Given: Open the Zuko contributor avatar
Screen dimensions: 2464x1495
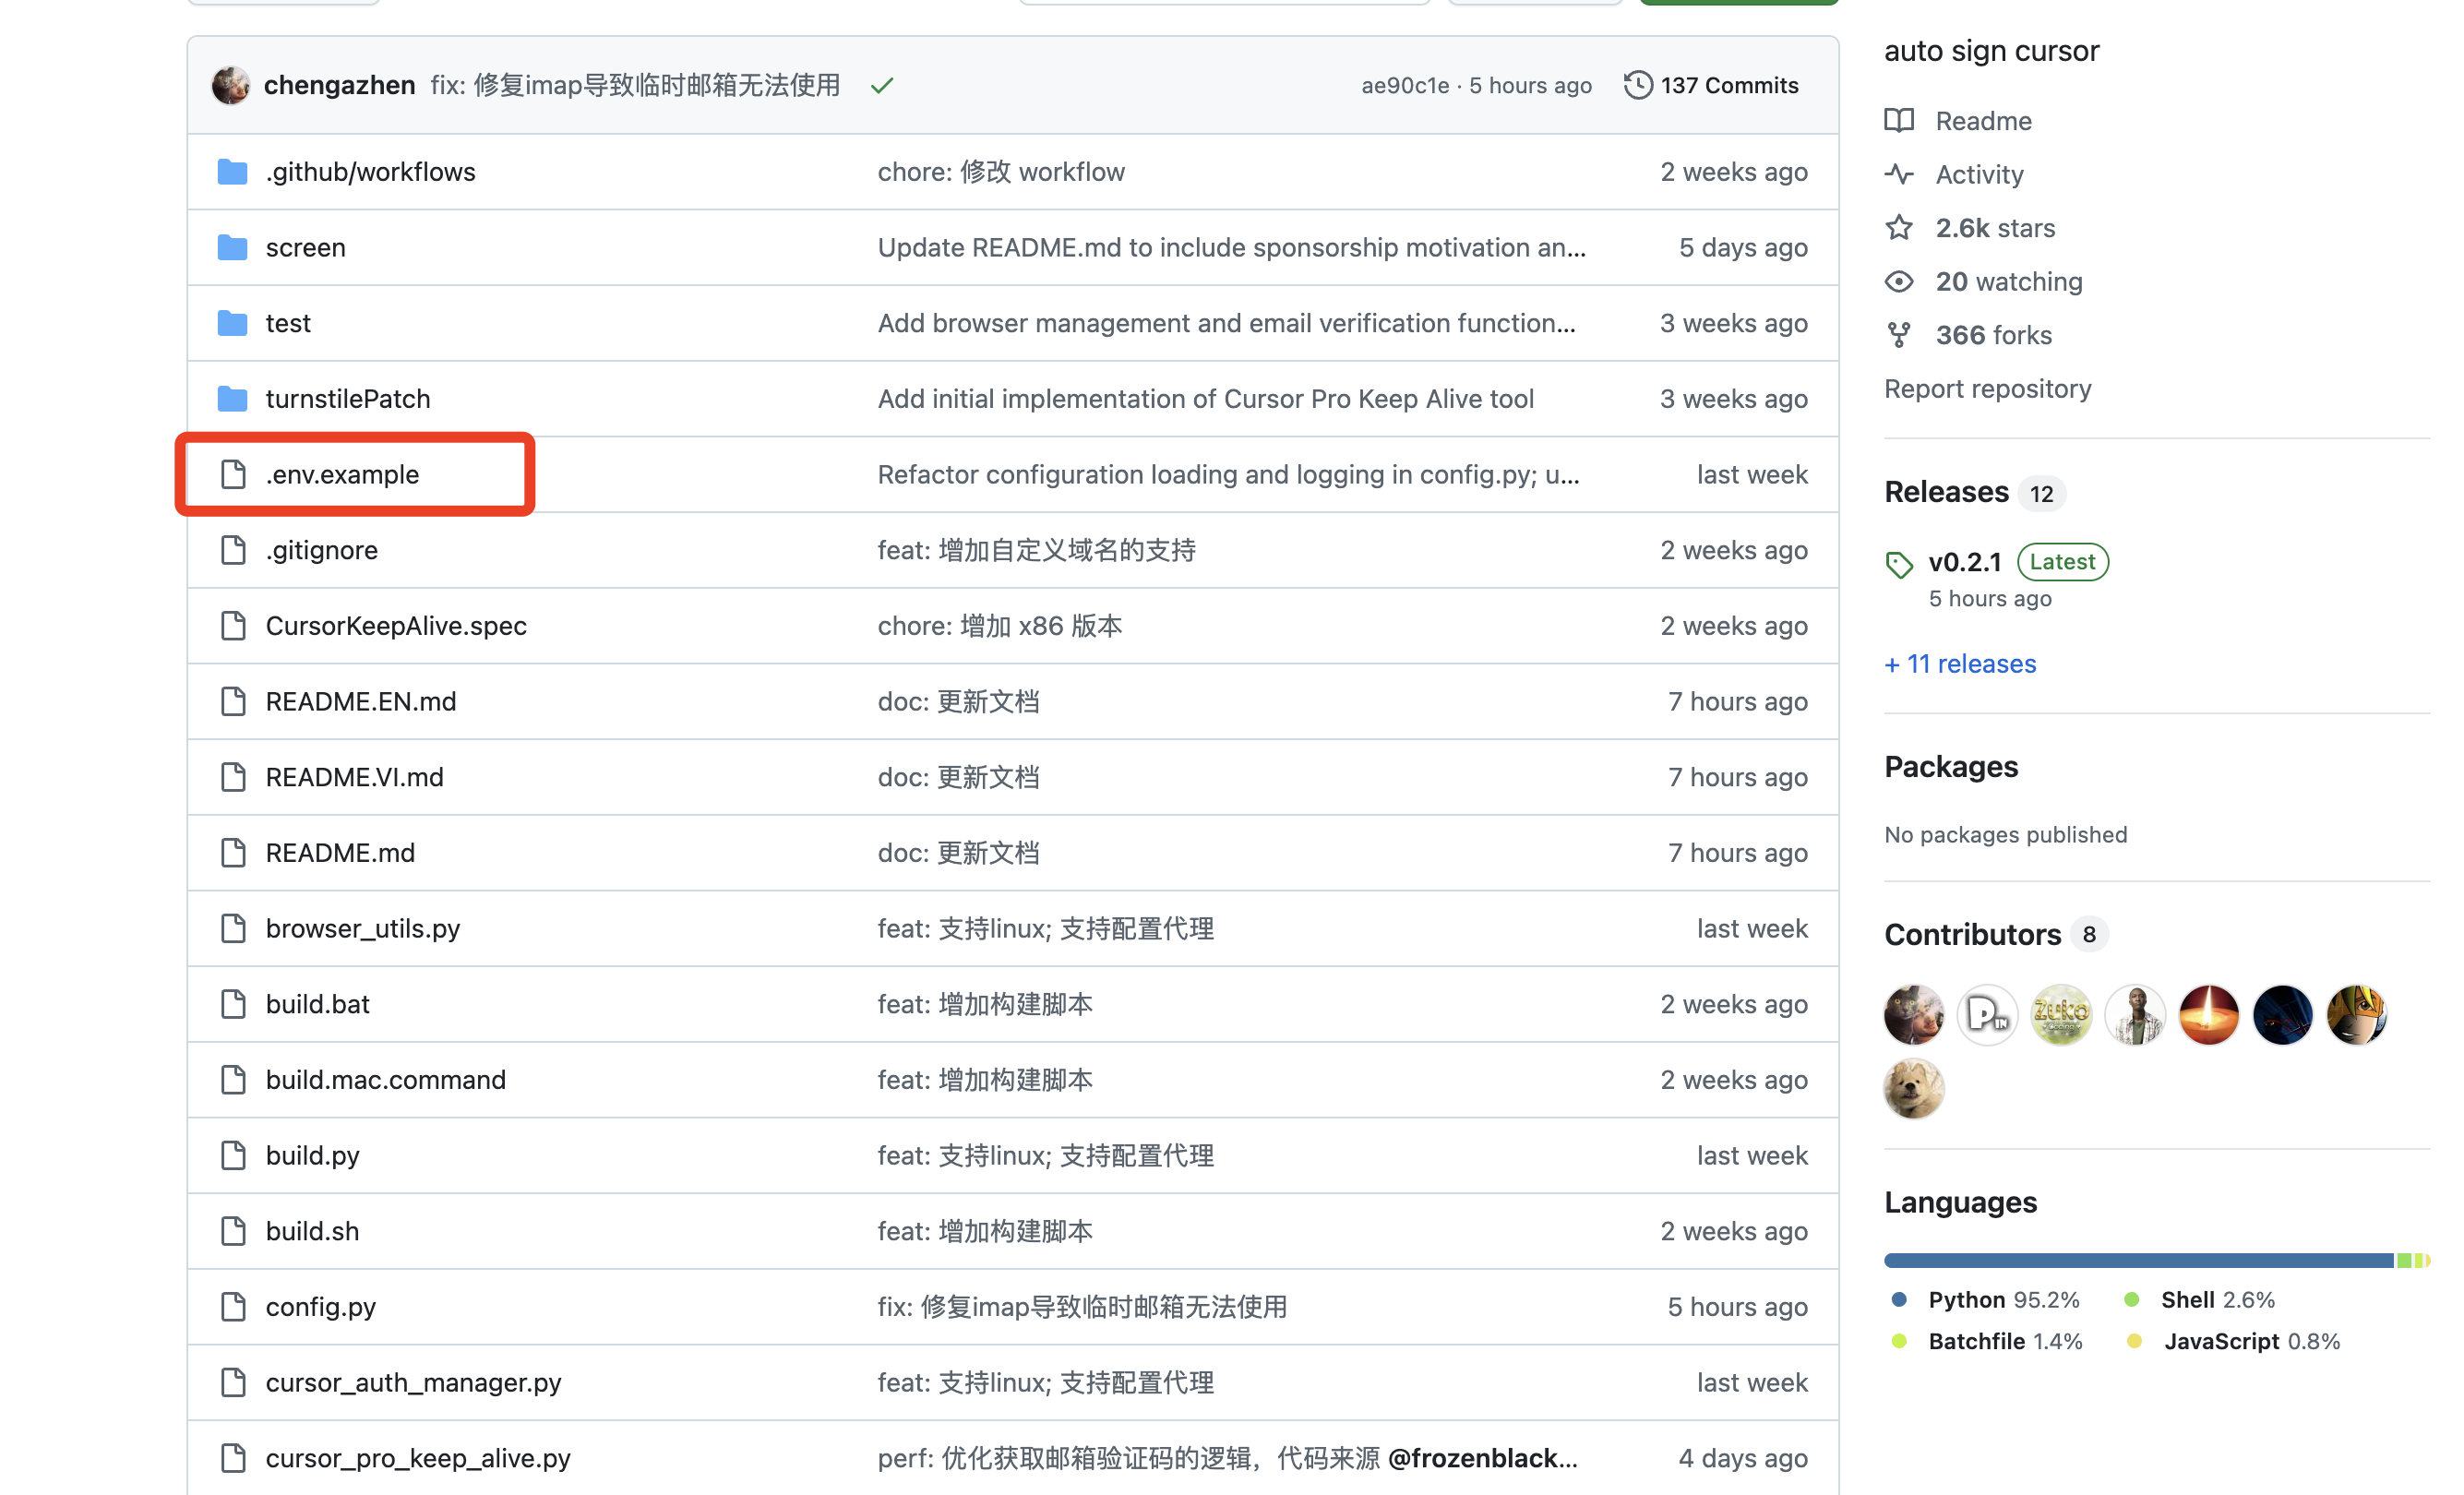Looking at the screenshot, I should (2061, 1015).
